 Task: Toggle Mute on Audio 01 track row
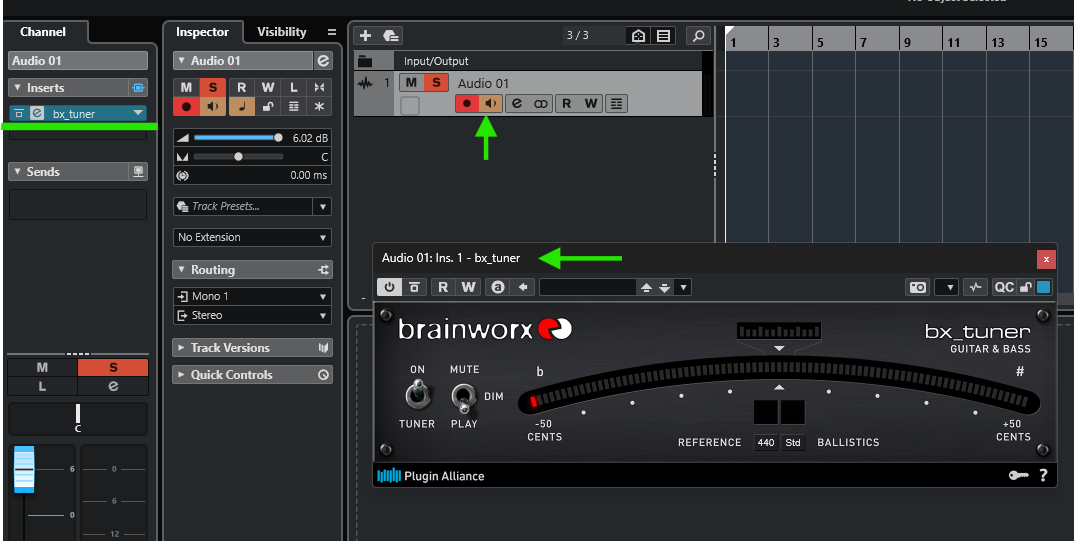(411, 83)
